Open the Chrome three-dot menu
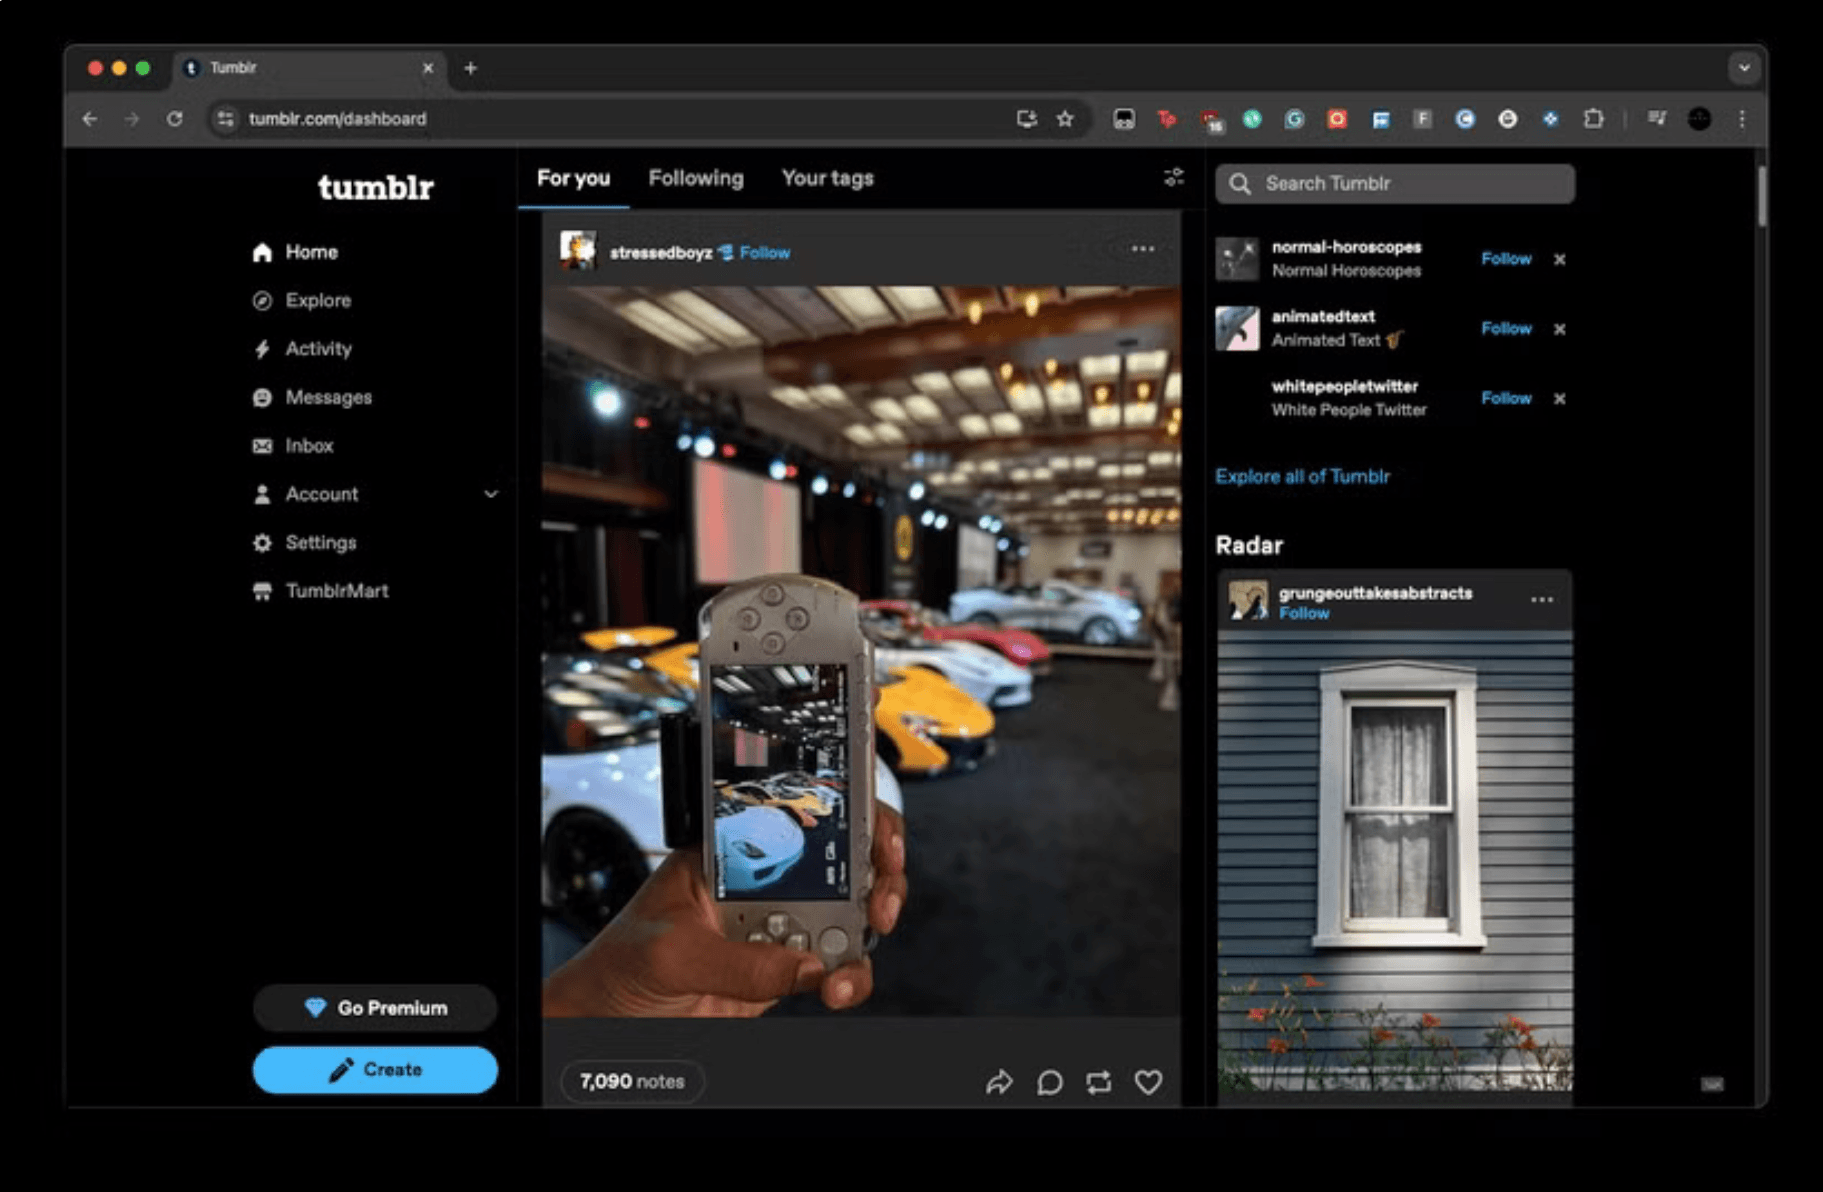Screen dimensions: 1823x1192 pos(1742,119)
